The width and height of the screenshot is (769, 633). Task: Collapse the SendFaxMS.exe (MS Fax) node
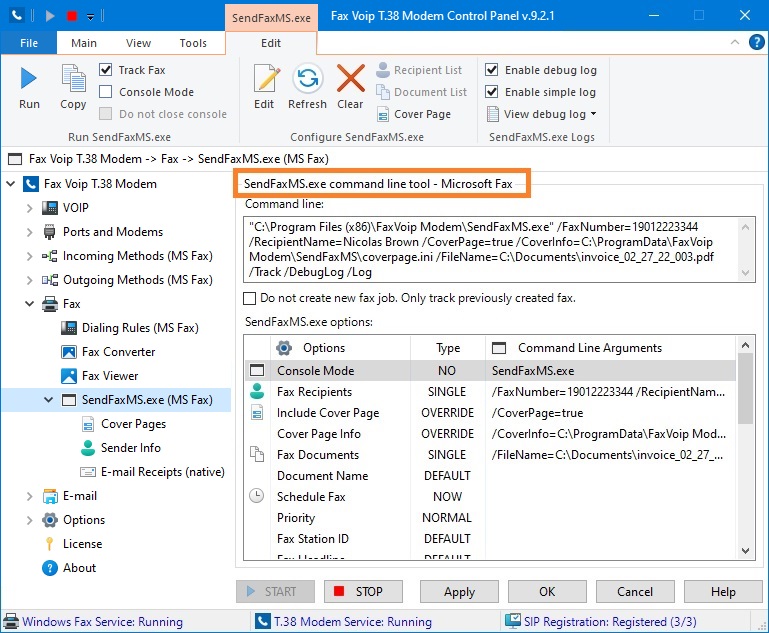[x=49, y=400]
